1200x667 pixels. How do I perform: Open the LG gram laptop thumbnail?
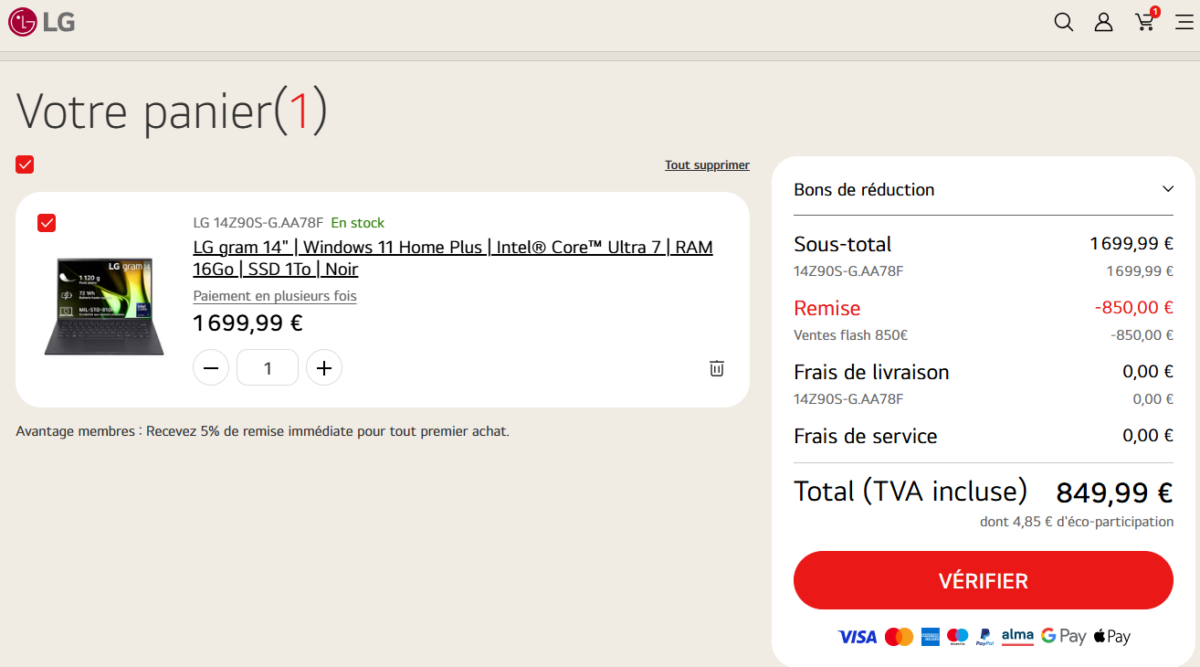[104, 306]
